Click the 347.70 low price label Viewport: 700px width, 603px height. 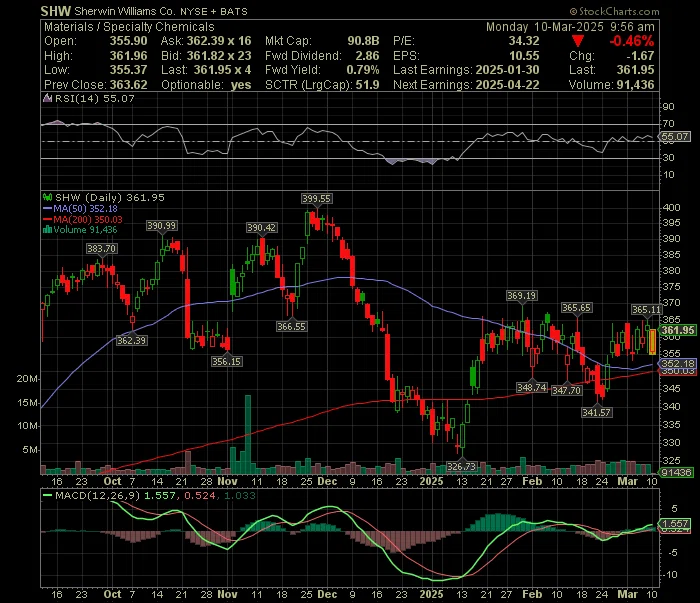(x=566, y=391)
